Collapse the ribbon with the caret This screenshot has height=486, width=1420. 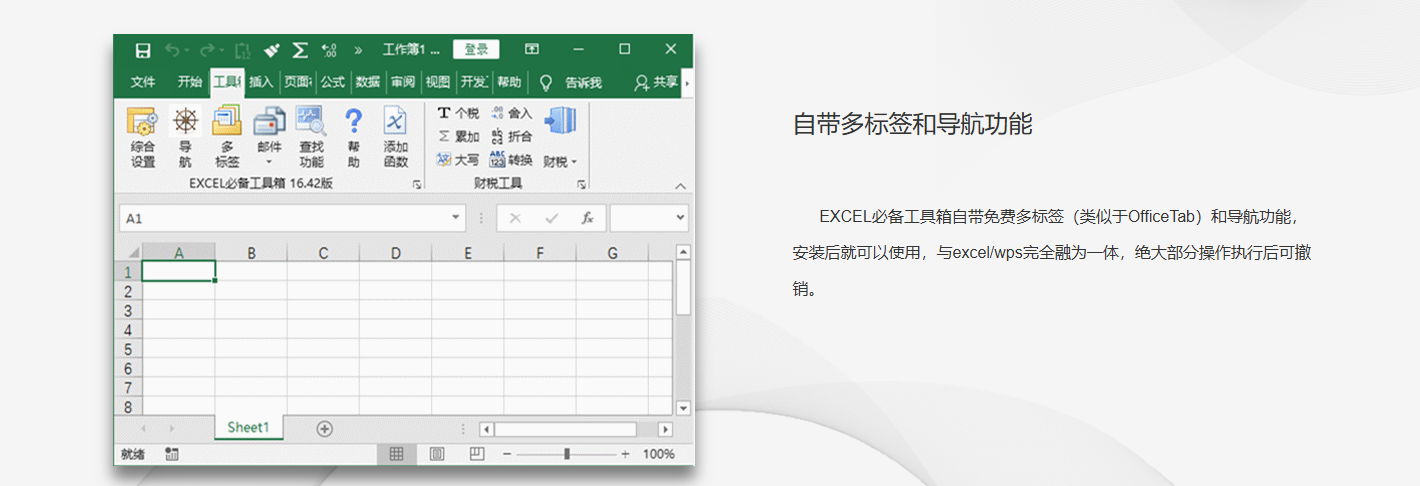click(x=680, y=186)
